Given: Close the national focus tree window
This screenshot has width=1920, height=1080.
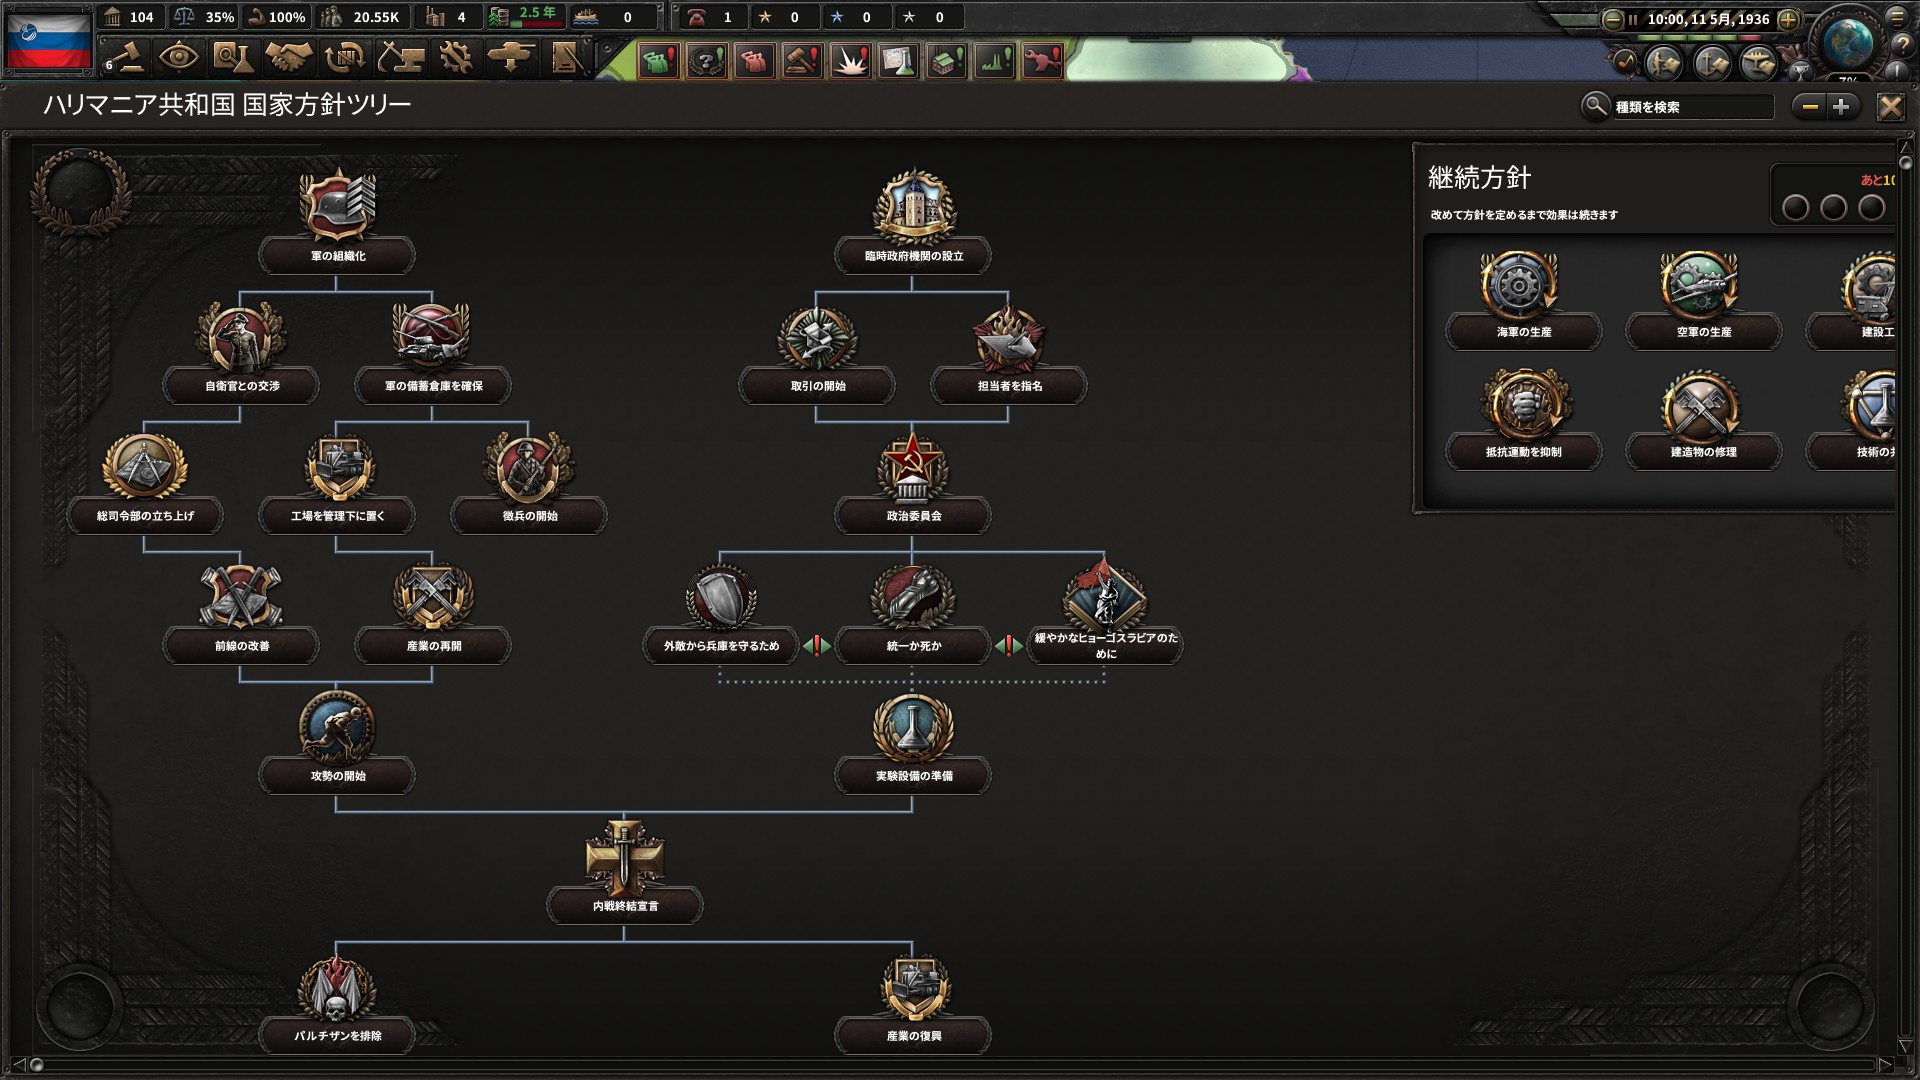Looking at the screenshot, I should coord(1890,107).
